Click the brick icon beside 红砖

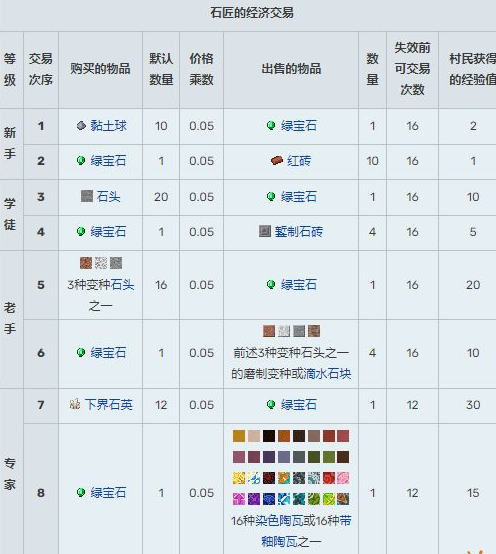(277, 161)
